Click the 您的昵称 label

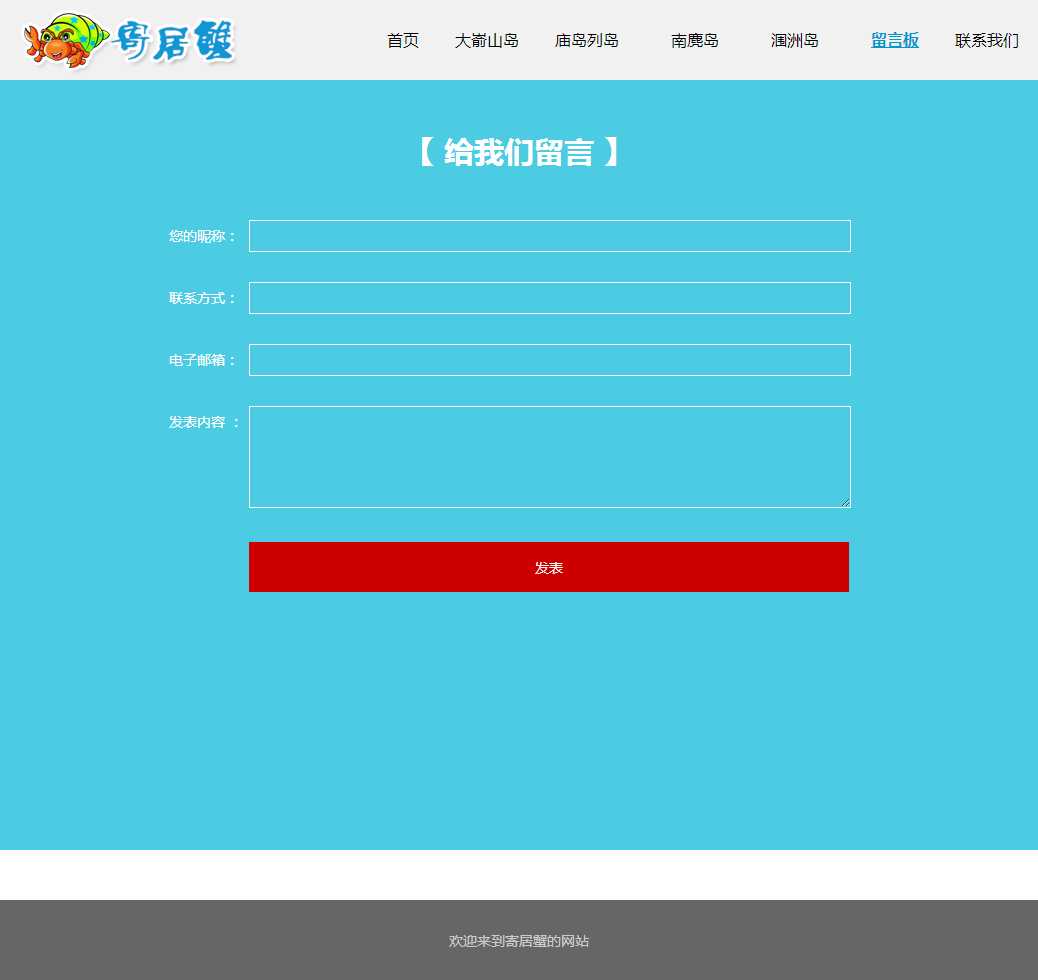[203, 236]
